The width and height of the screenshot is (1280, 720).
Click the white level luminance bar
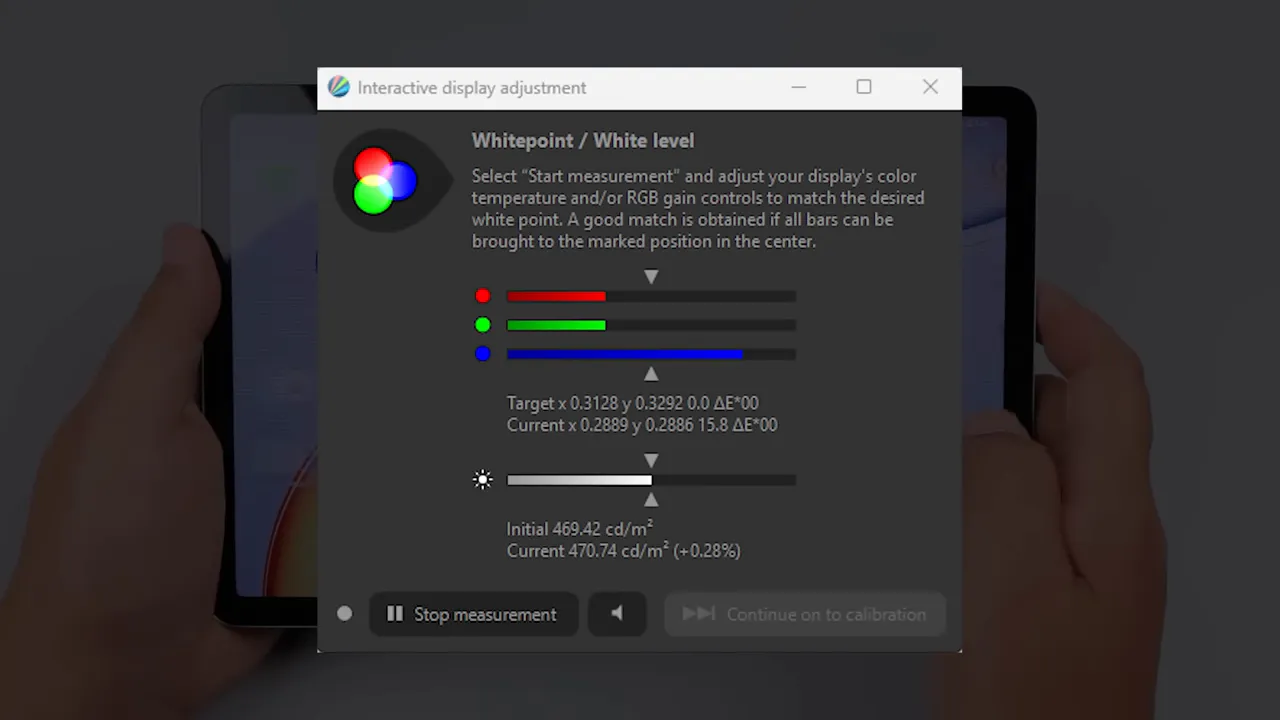(x=651, y=480)
